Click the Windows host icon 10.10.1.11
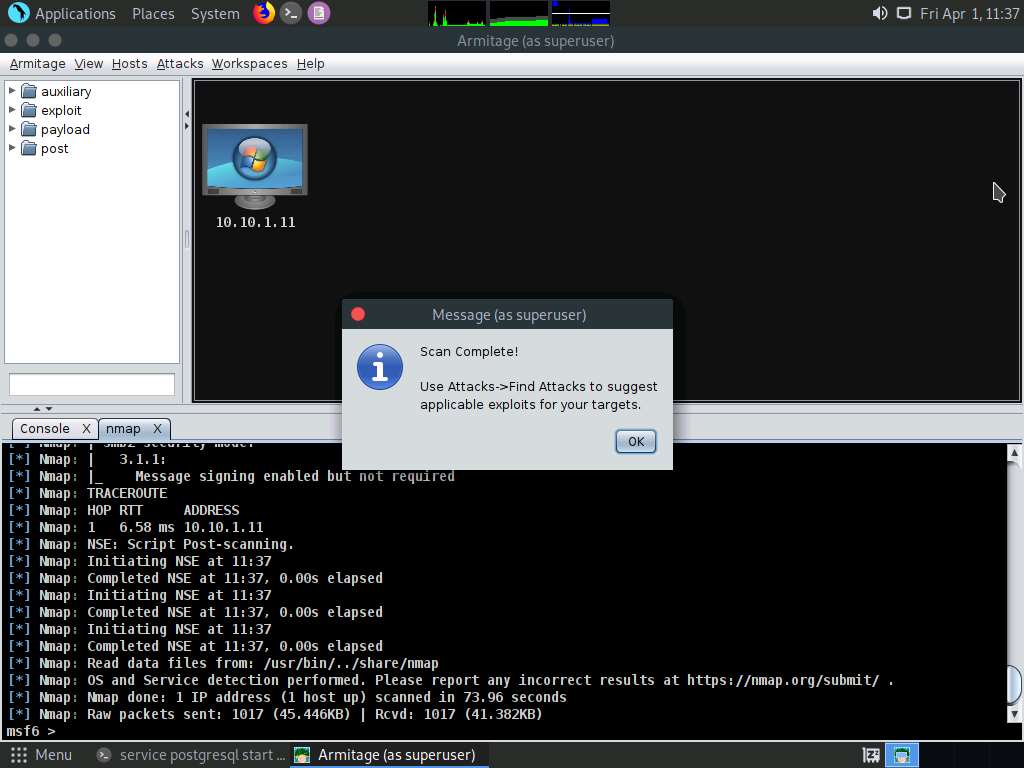The height and width of the screenshot is (768, 1024). pos(255,166)
